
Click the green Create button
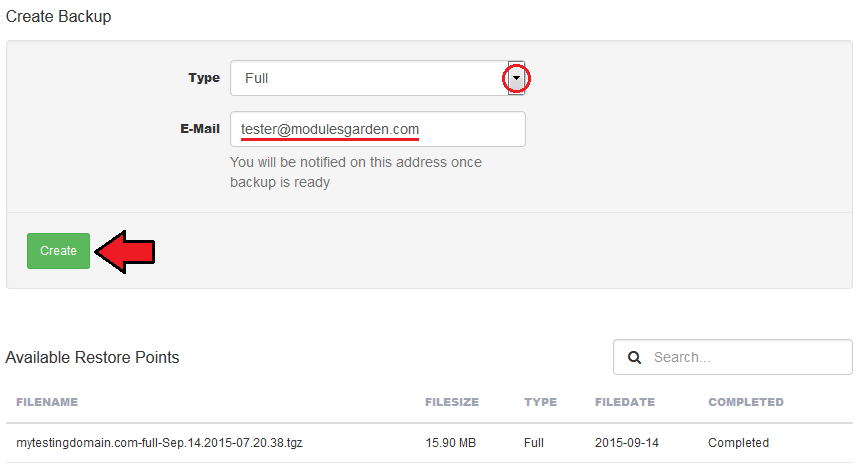coord(58,251)
